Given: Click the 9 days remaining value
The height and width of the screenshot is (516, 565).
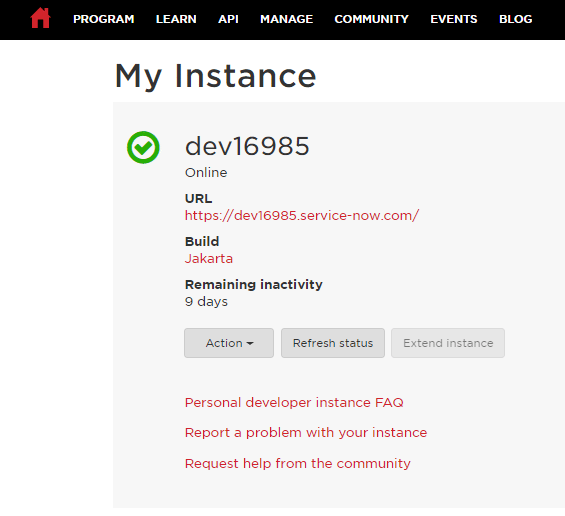Looking at the screenshot, I should tap(206, 302).
